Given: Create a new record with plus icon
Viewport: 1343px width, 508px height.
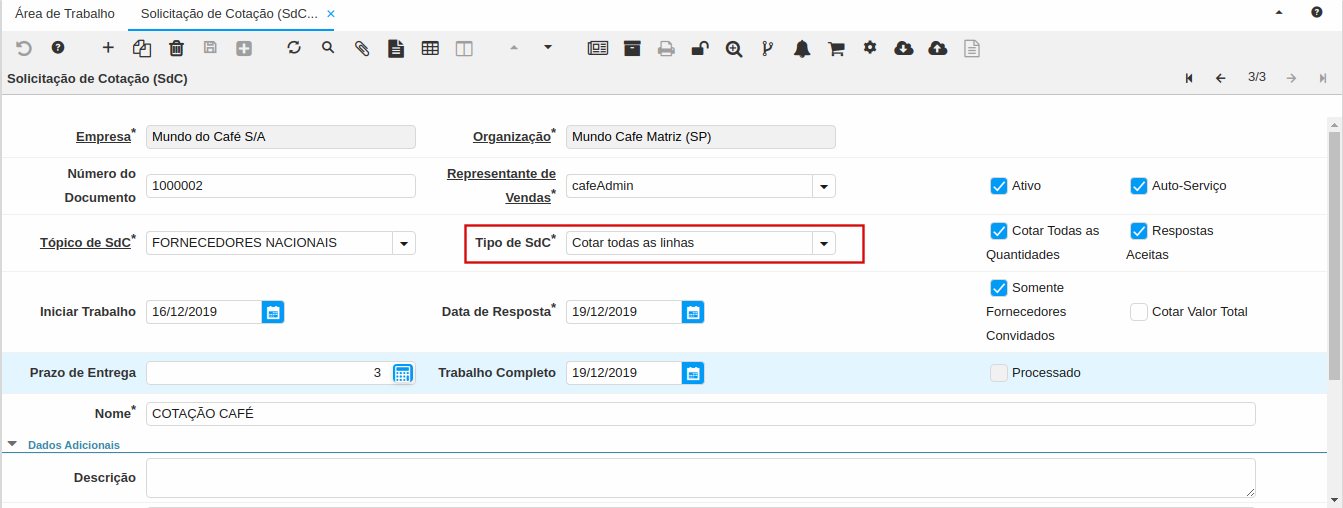Looking at the screenshot, I should tap(108, 48).
